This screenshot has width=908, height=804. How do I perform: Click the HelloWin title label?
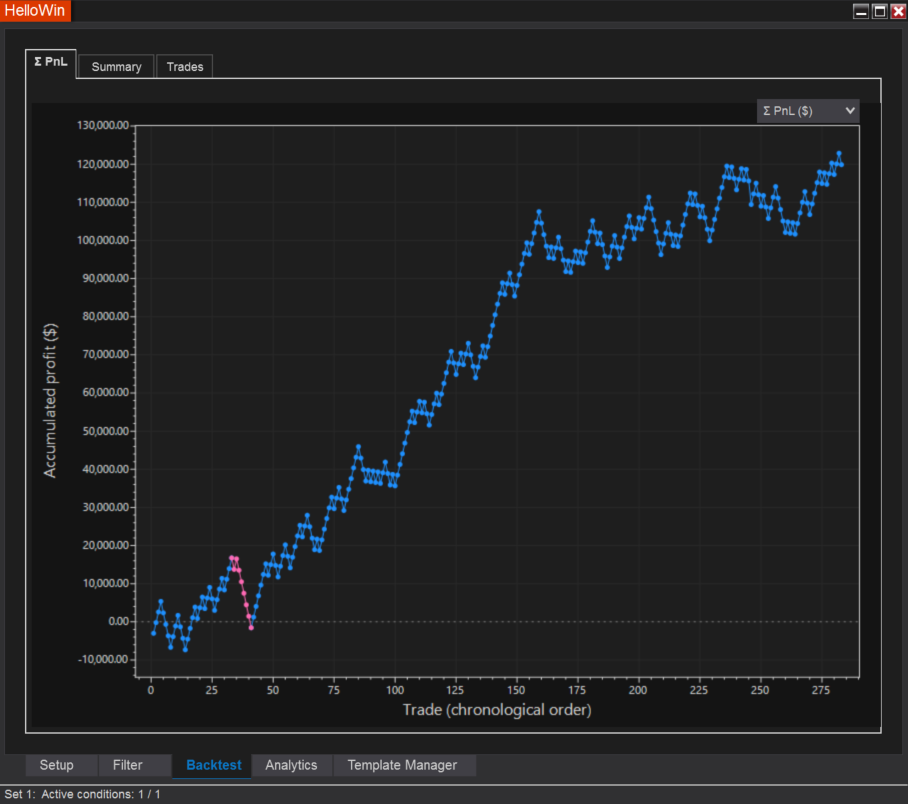(x=35, y=11)
